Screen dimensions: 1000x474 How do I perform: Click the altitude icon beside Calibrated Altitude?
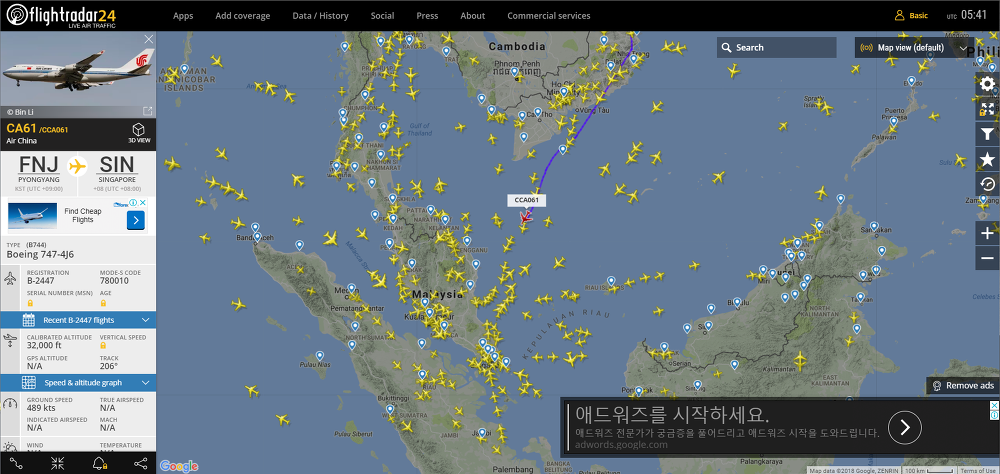click(x=10, y=340)
